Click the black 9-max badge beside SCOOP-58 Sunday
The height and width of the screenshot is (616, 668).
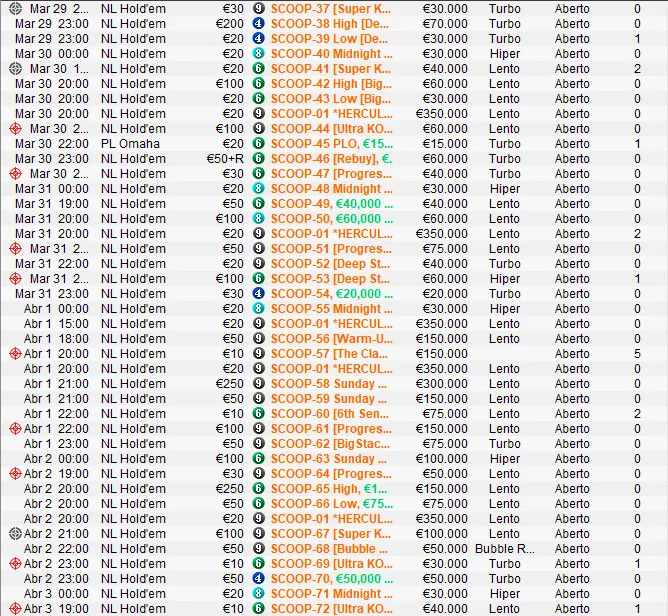click(259, 383)
